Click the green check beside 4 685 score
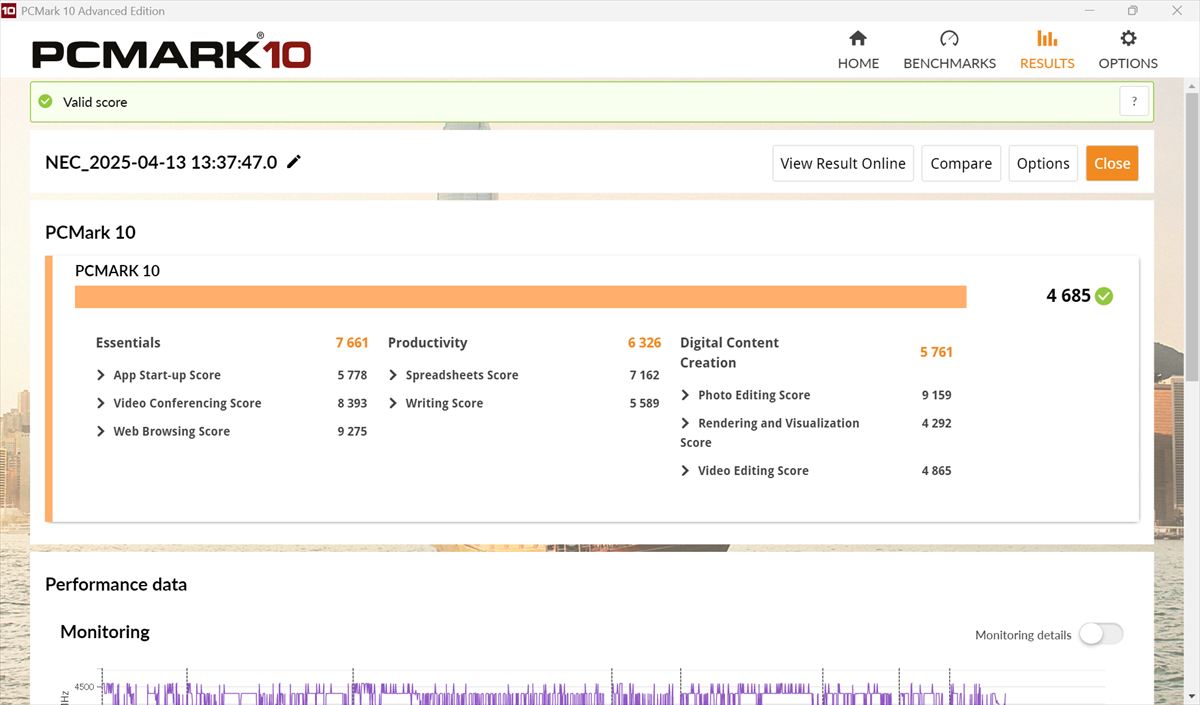Image resolution: width=1200 pixels, height=705 pixels. [1104, 296]
